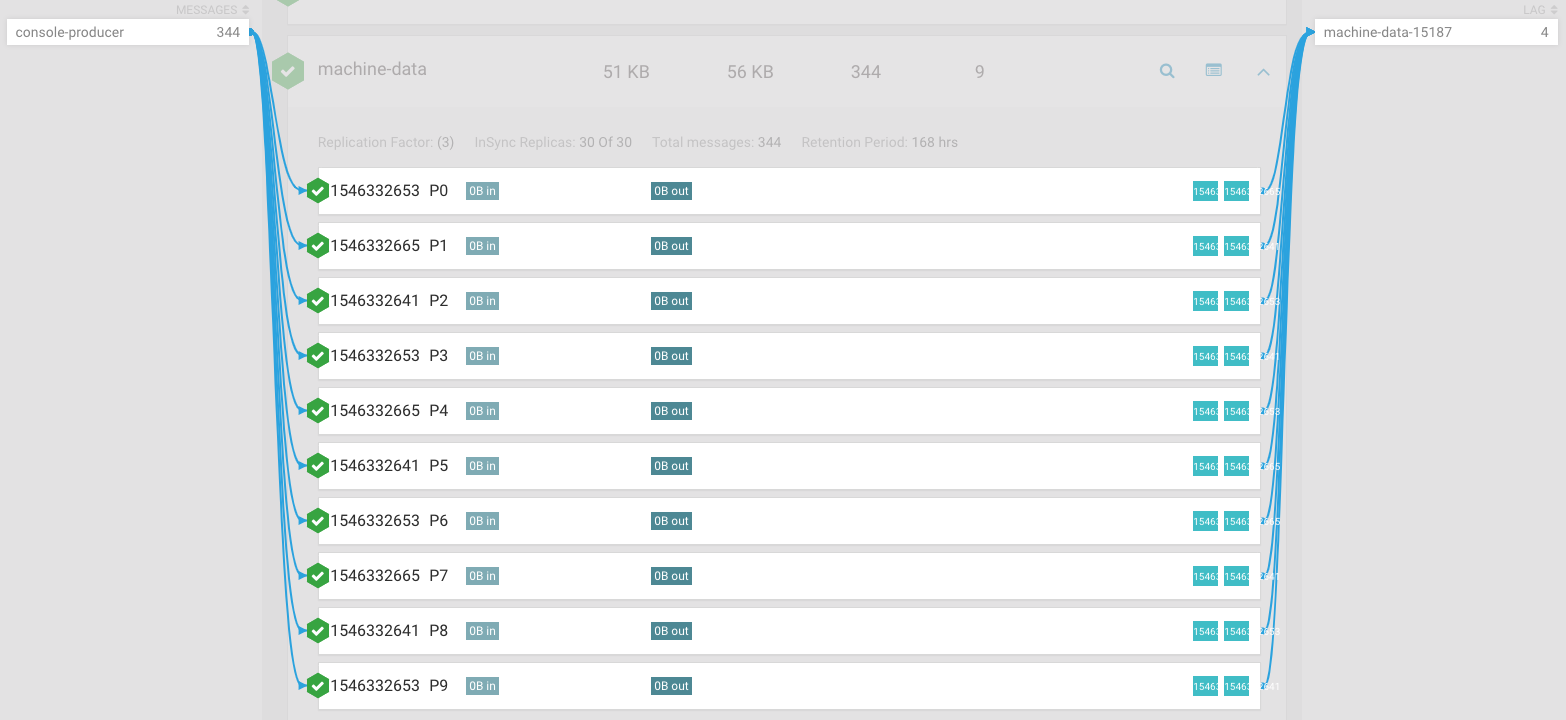The width and height of the screenshot is (1566, 720).
Task: Click the green check hexagon for partition P5
Action: click(318, 465)
